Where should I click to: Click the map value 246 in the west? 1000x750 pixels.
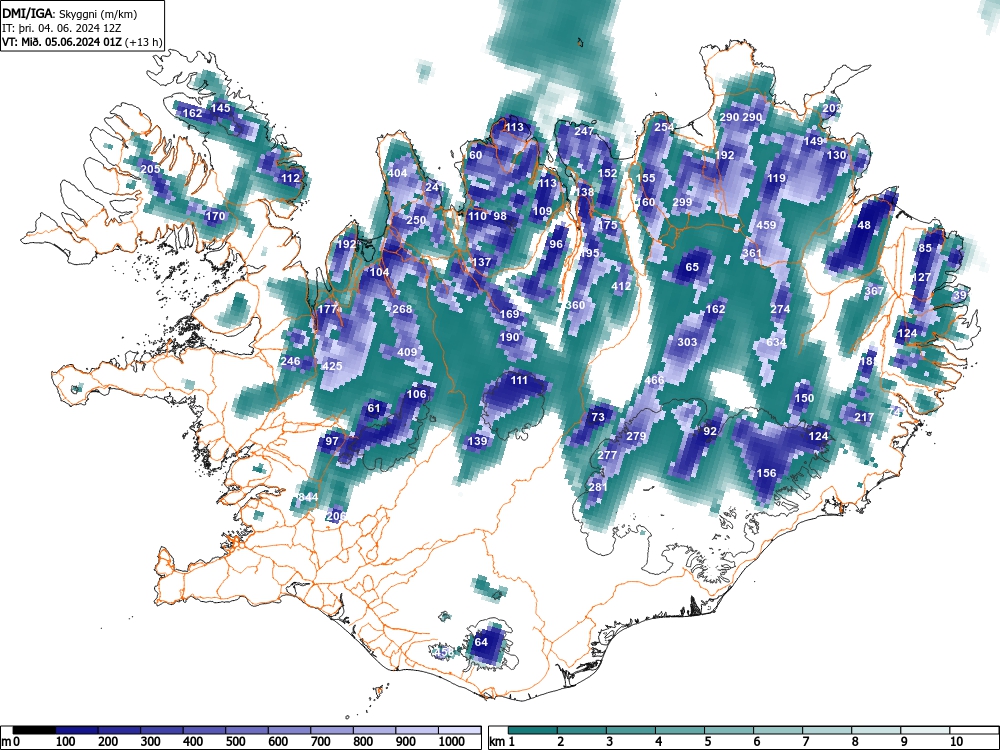[290, 361]
